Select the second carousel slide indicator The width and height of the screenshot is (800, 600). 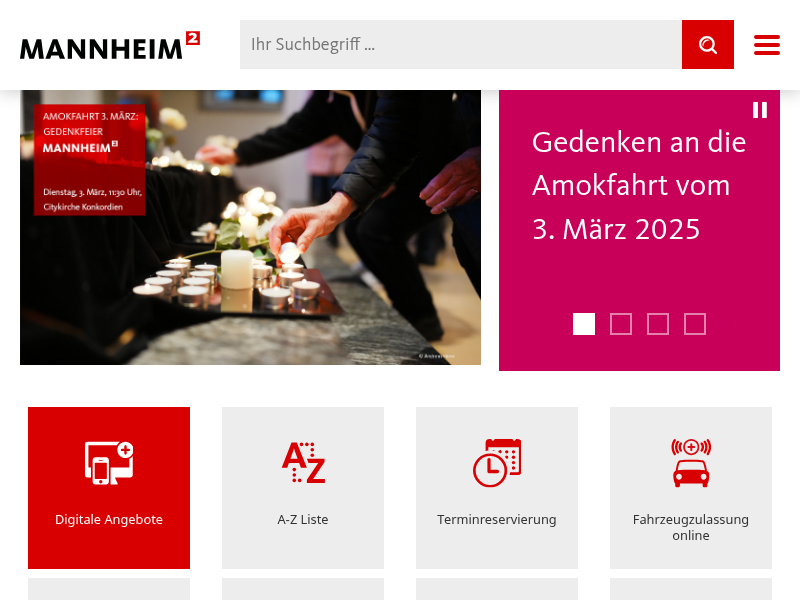[x=621, y=324]
